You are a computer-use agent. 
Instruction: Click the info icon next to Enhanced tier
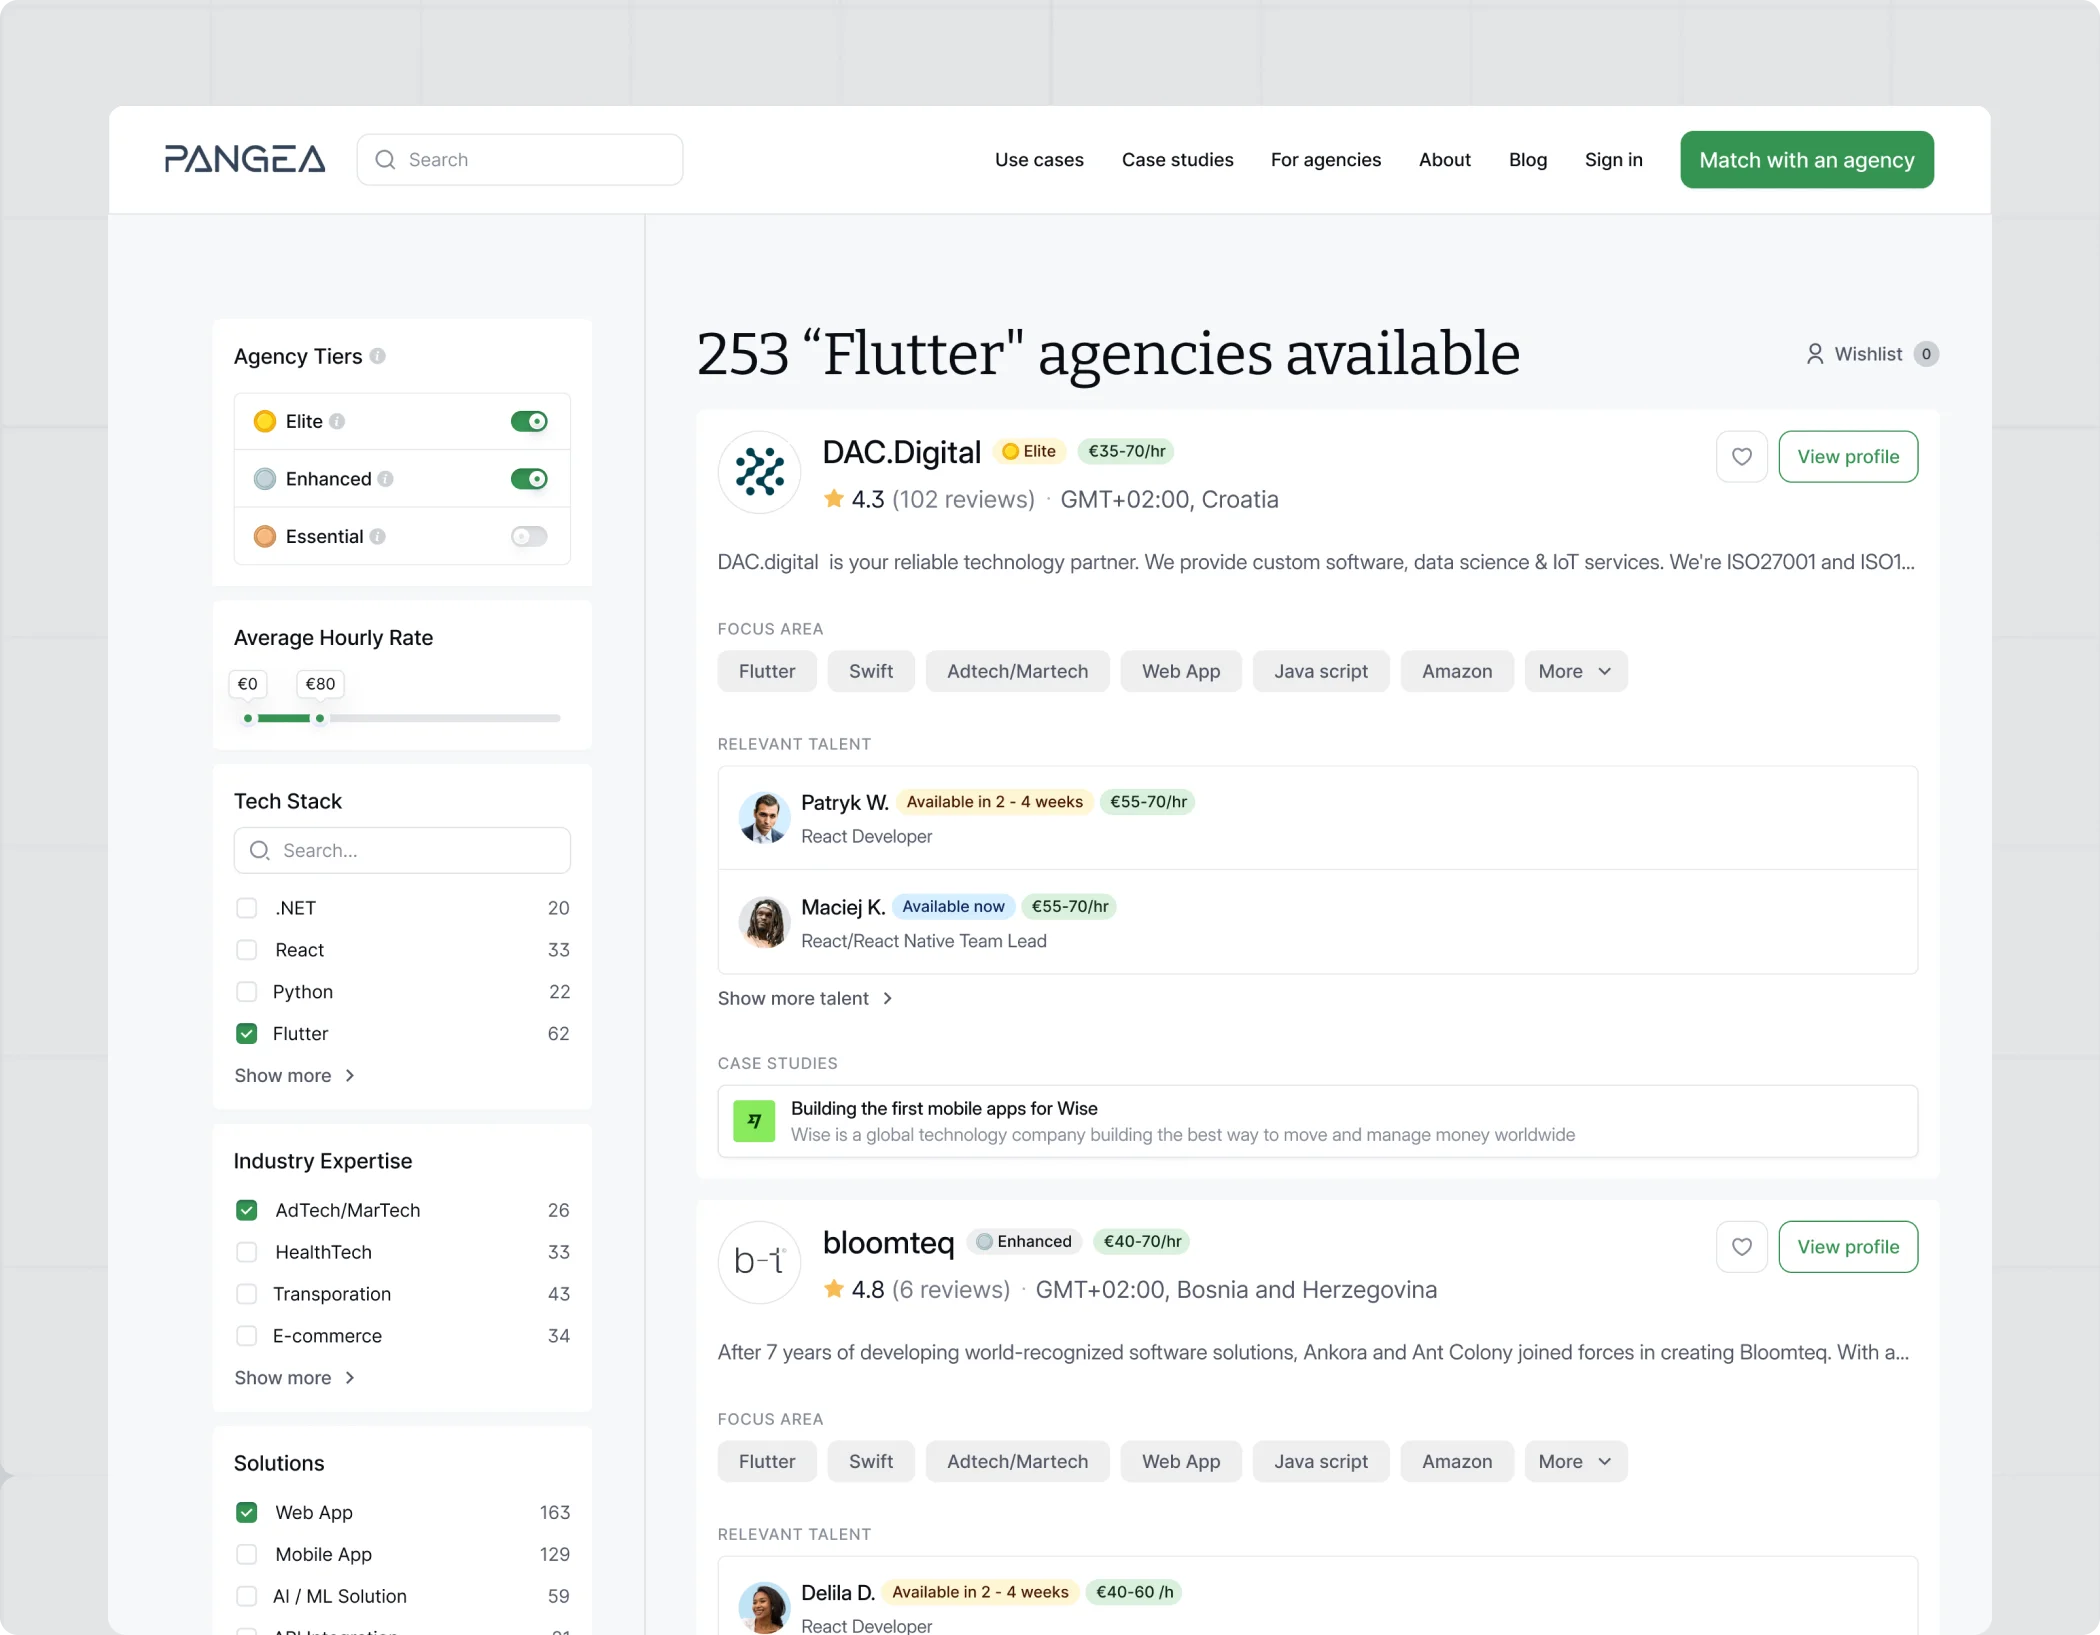tap(386, 479)
